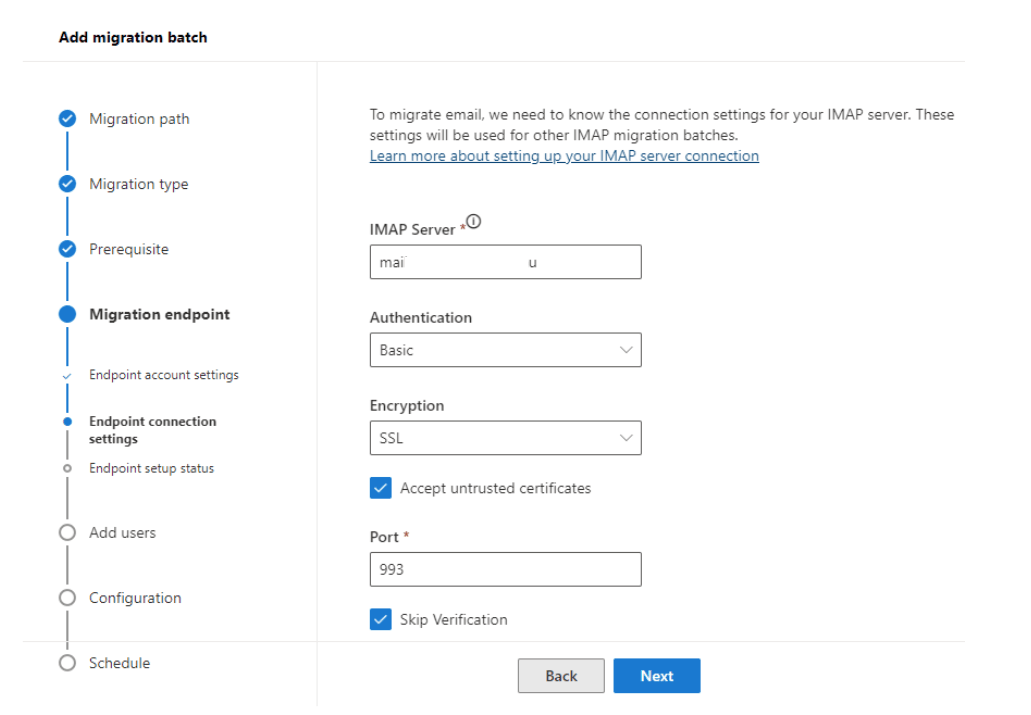Image resolution: width=1031 pixels, height=715 pixels.
Task: Click the Migration type completed checkmark icon
Action: [x=67, y=184]
